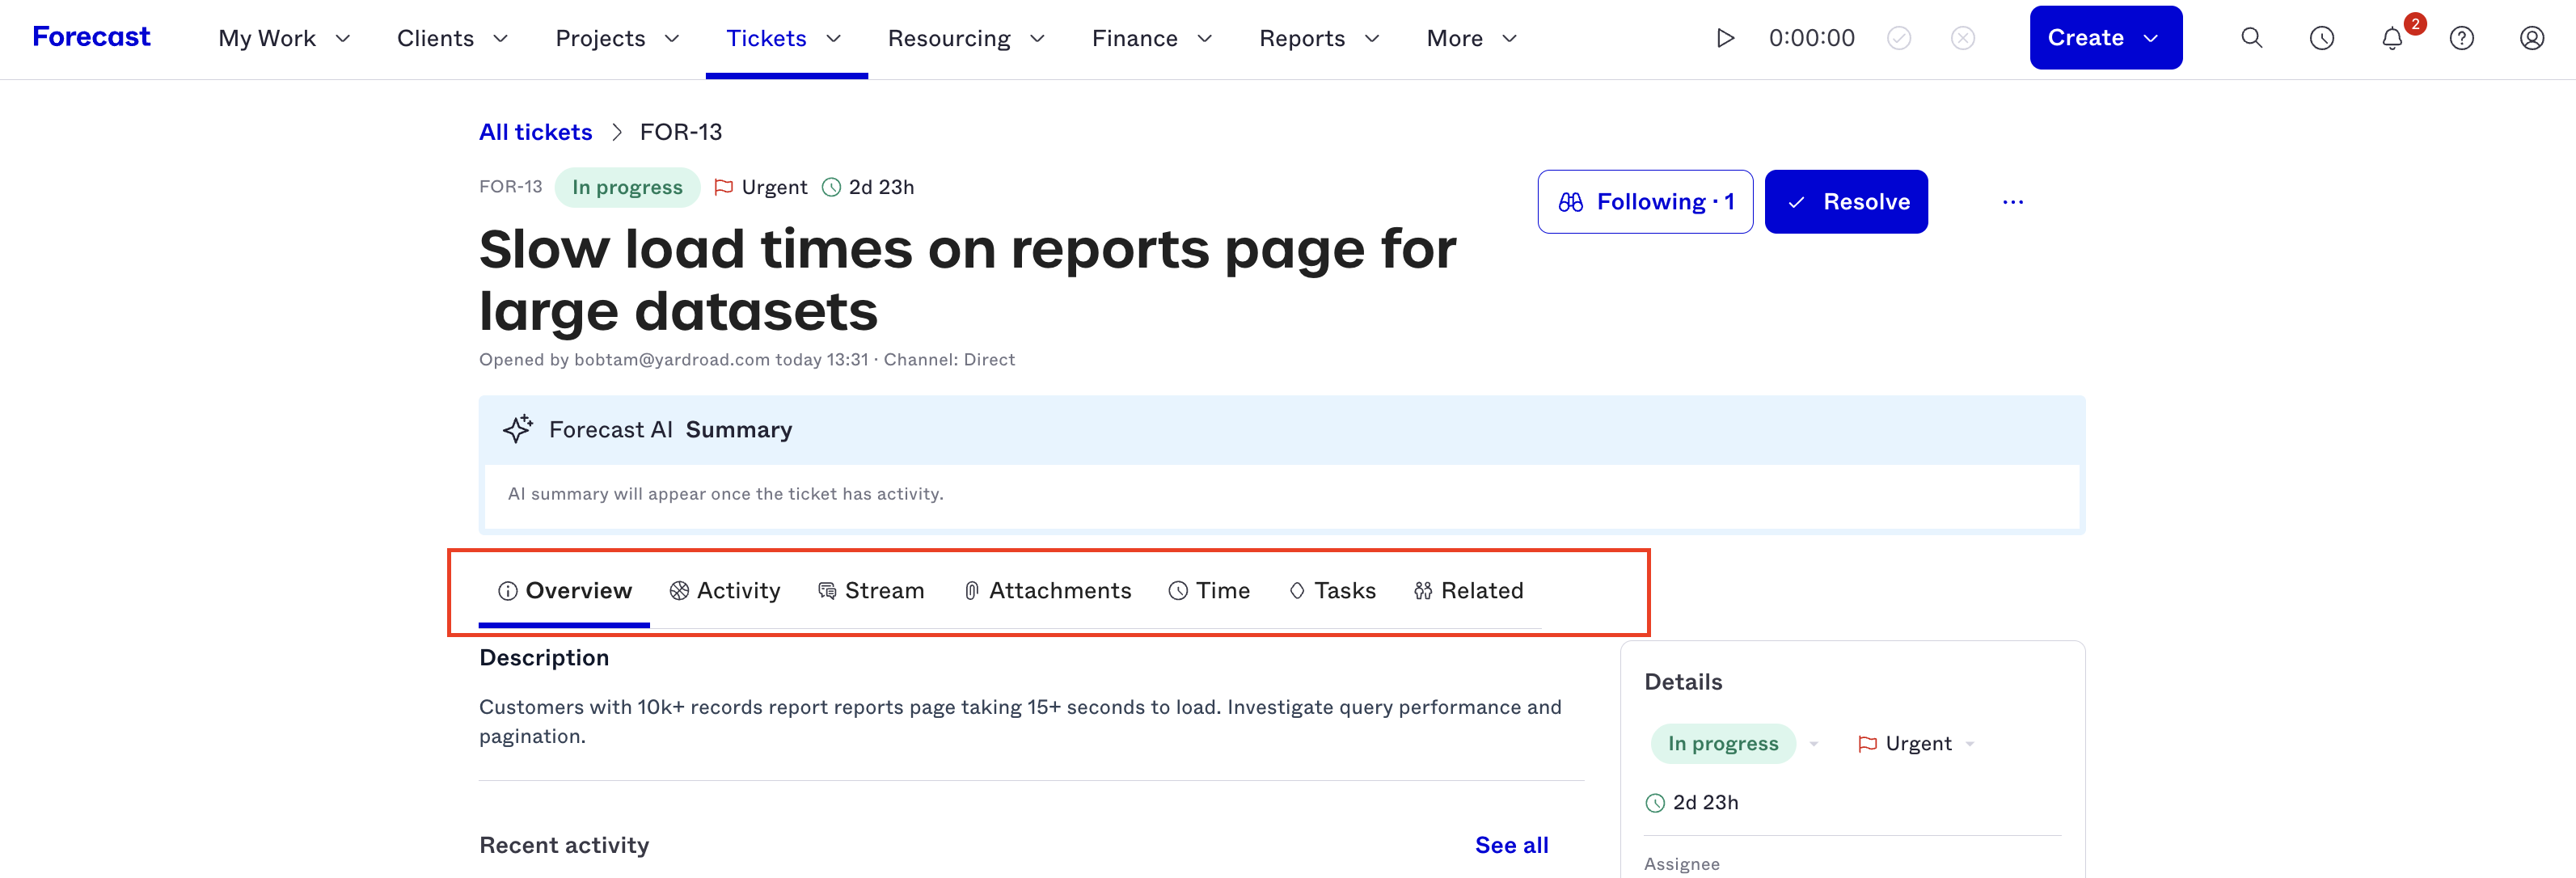Click the ticket title Slow load times
2576x878 pixels.
pos(967,279)
